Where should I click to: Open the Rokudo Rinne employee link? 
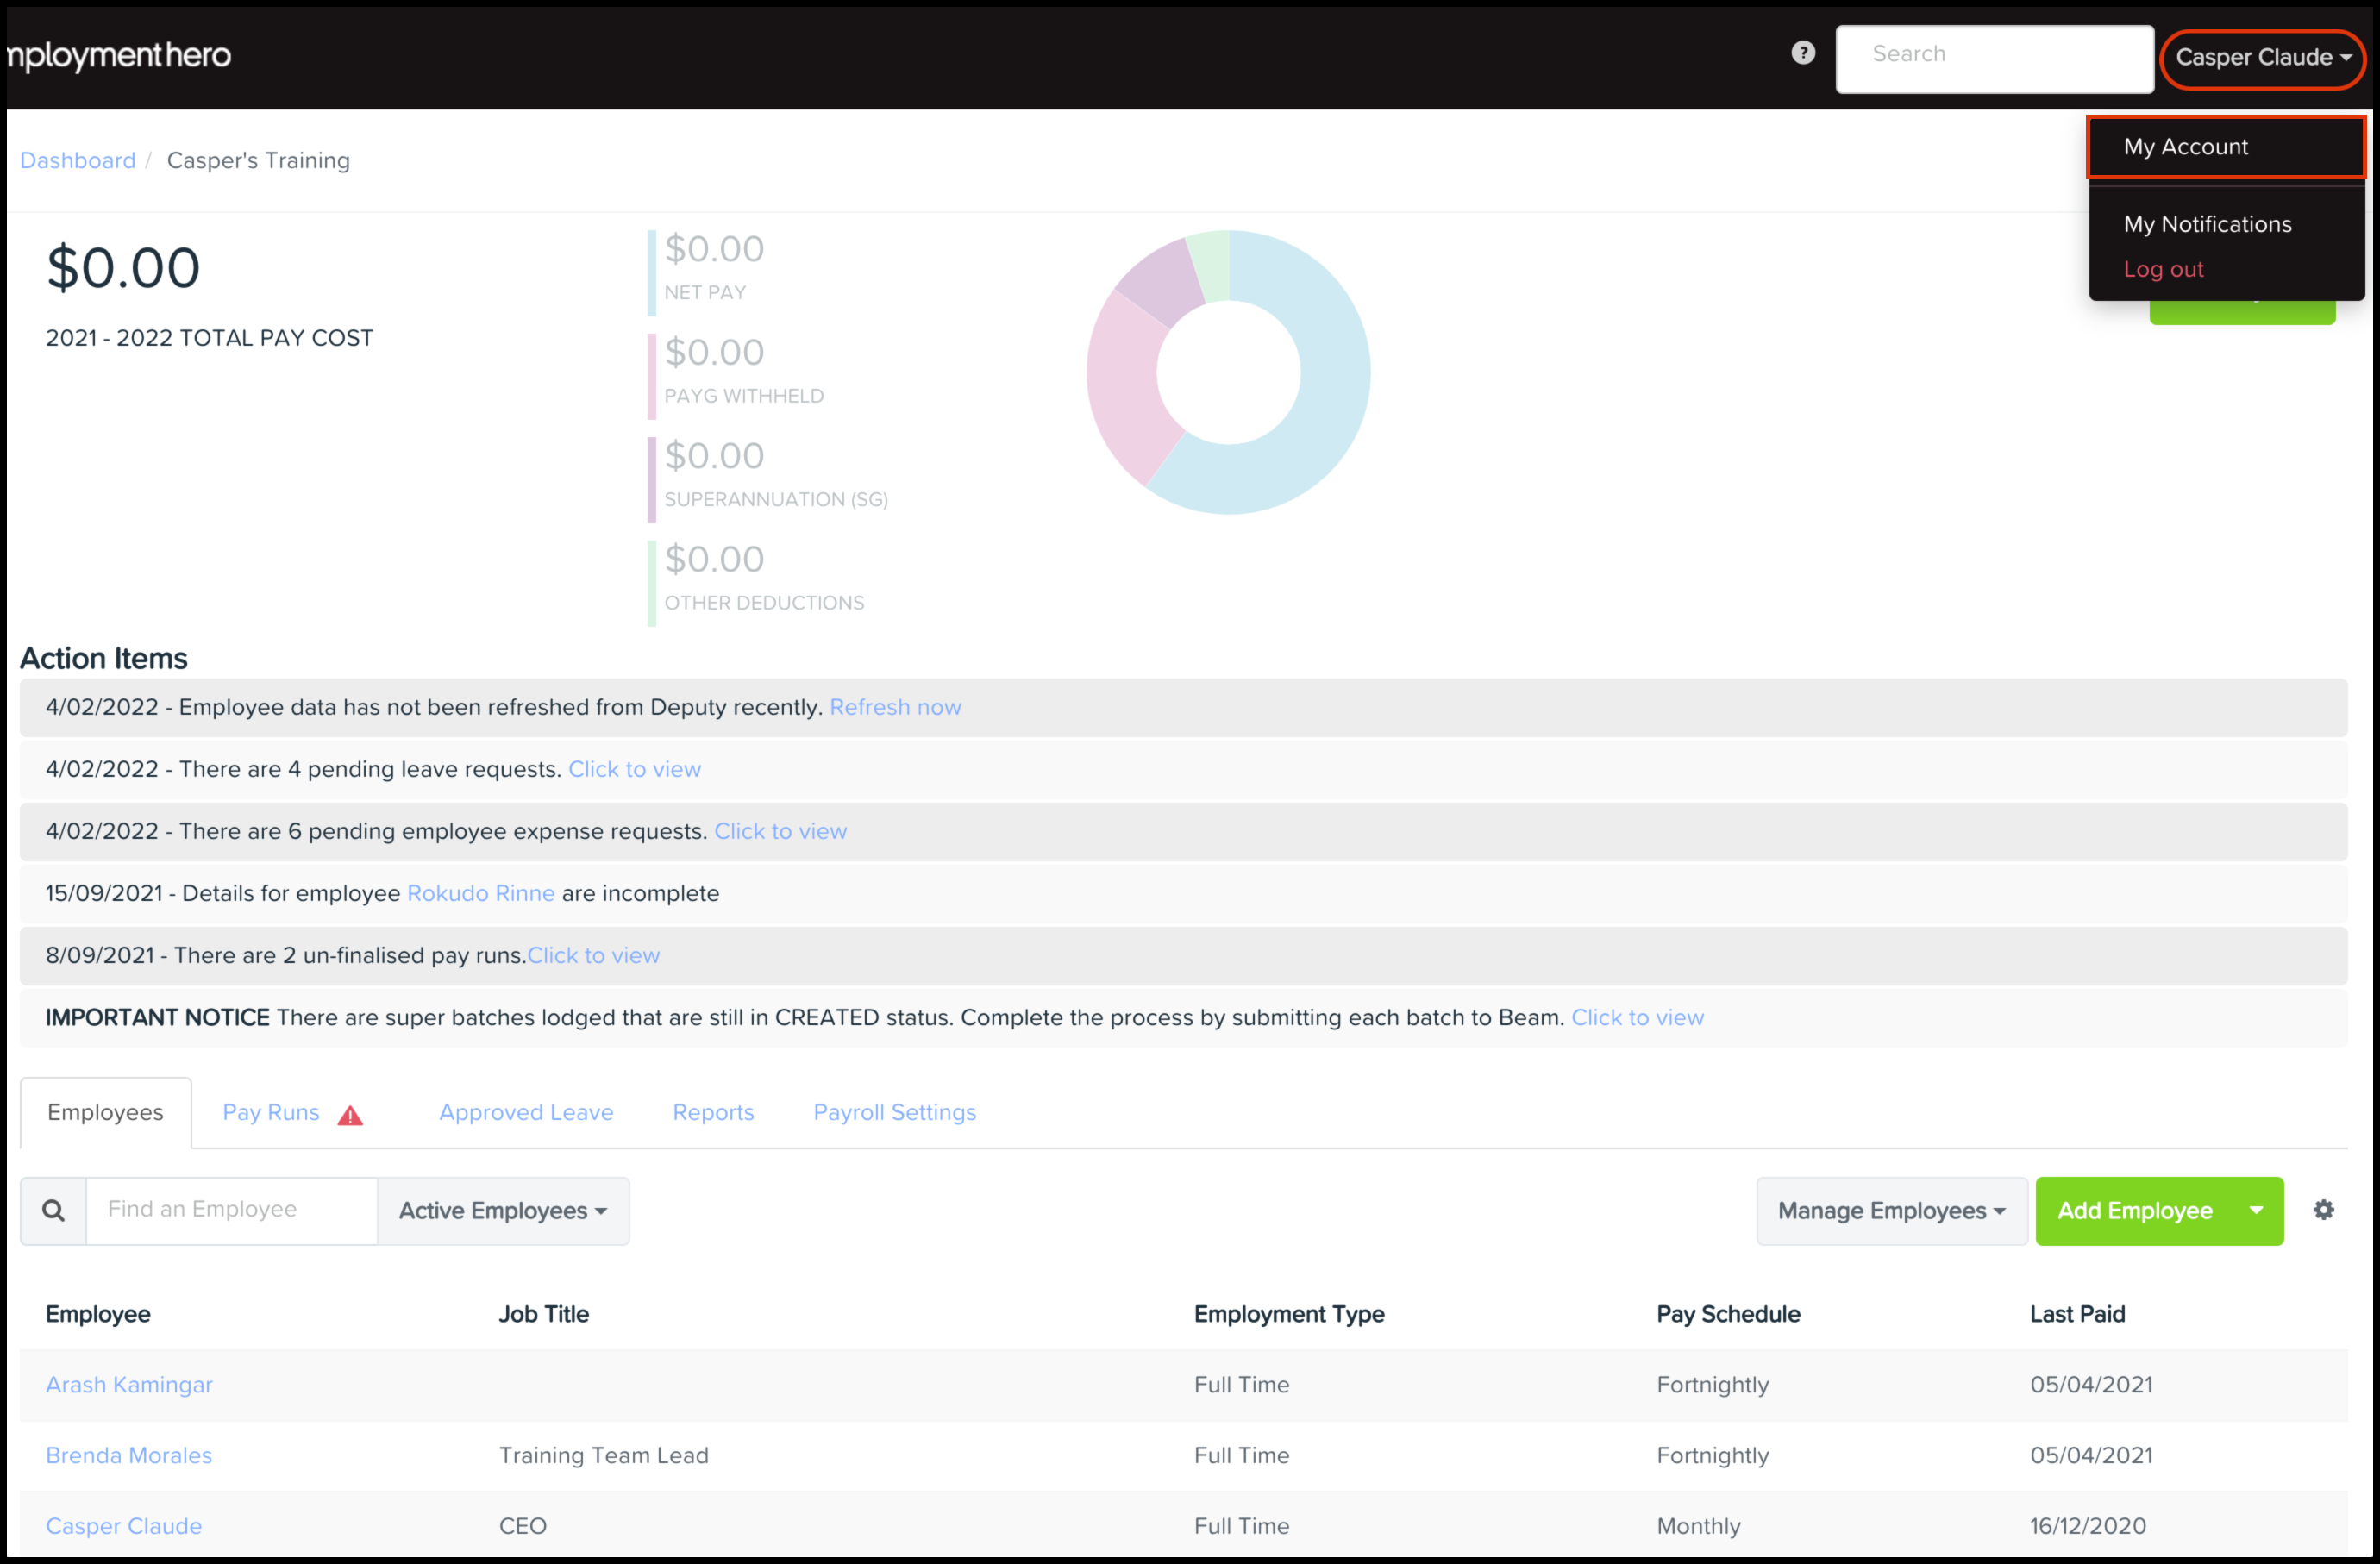point(480,893)
